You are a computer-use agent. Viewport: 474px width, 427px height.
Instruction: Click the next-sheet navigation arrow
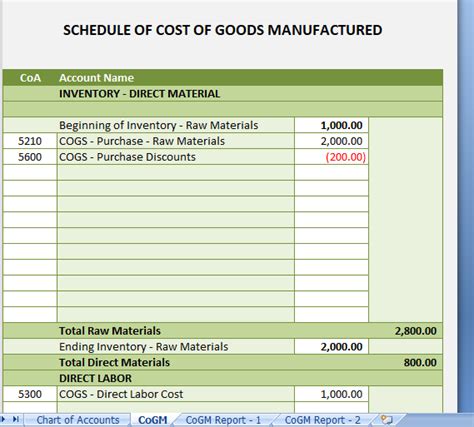[x=4, y=419]
